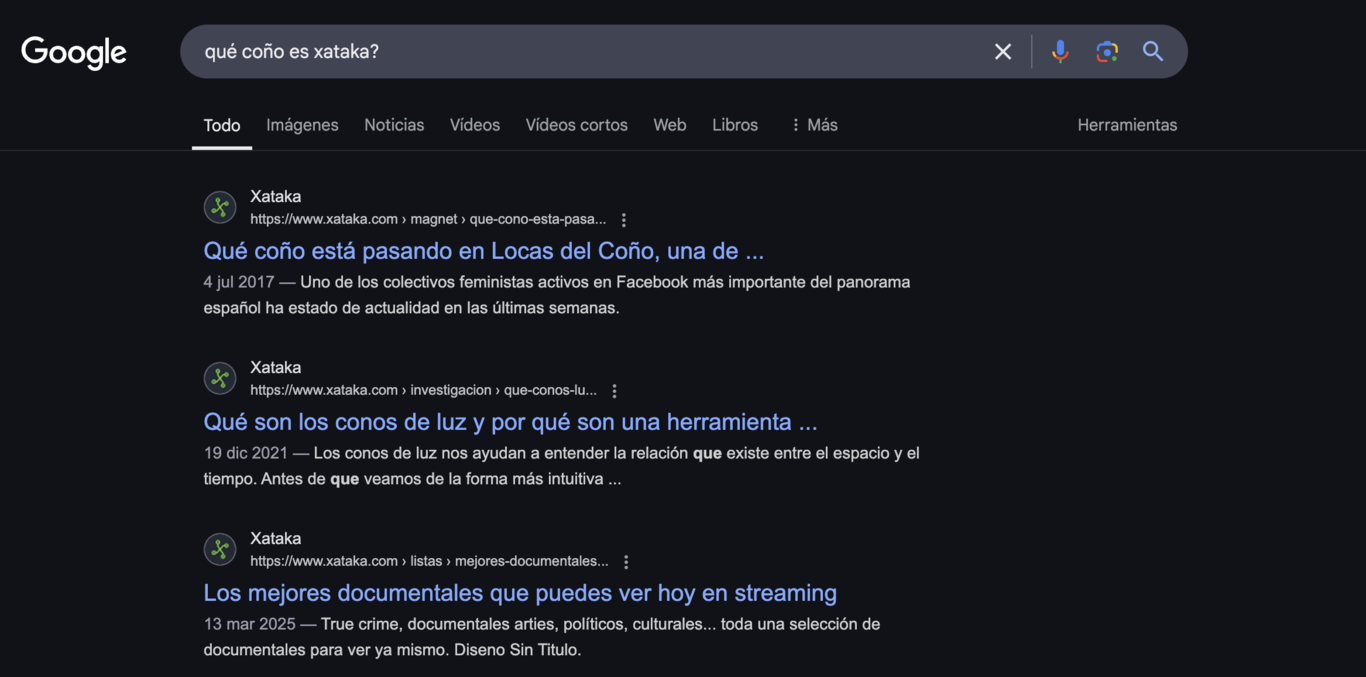Viewport: 1366px width, 677px height.
Task: Switch to the Web tab
Action: pos(670,125)
